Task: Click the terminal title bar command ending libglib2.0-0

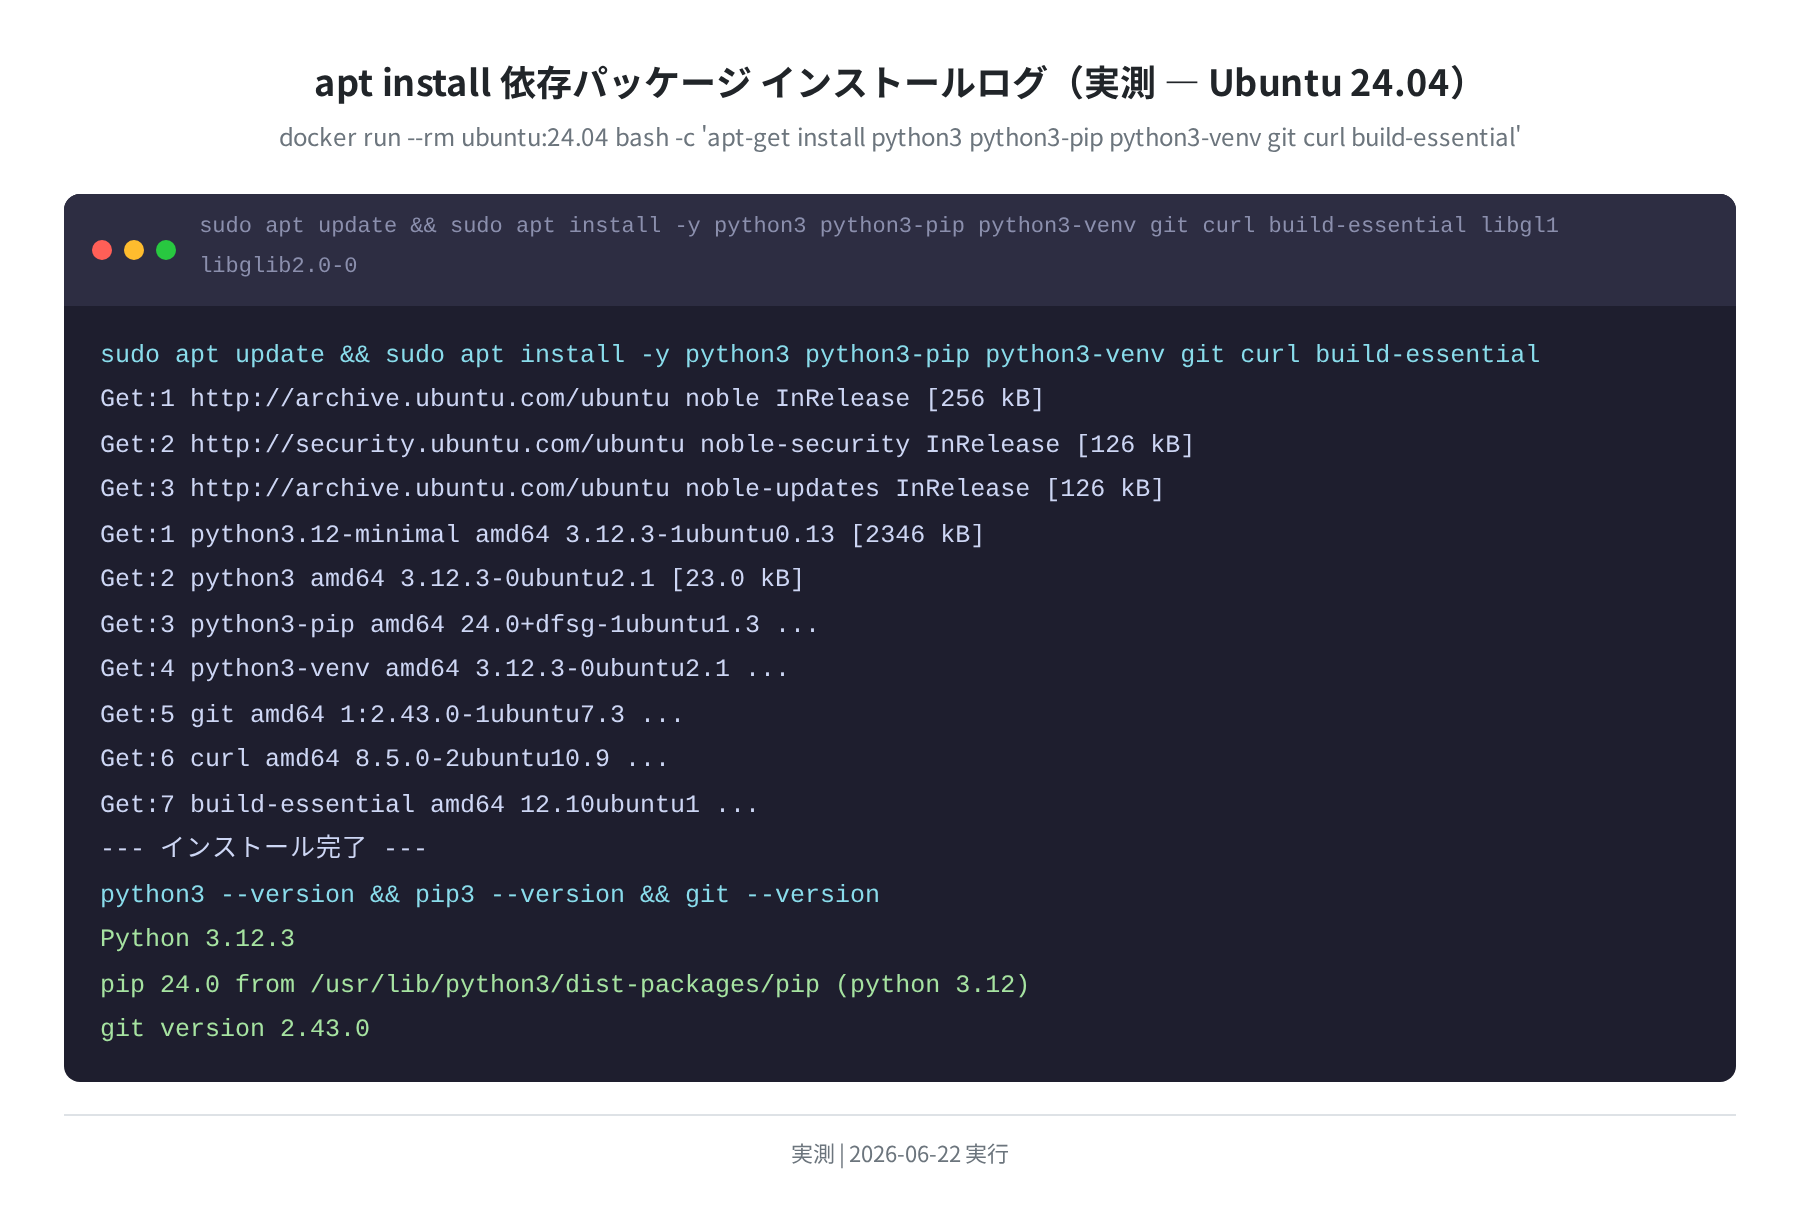Action: [x=879, y=245]
